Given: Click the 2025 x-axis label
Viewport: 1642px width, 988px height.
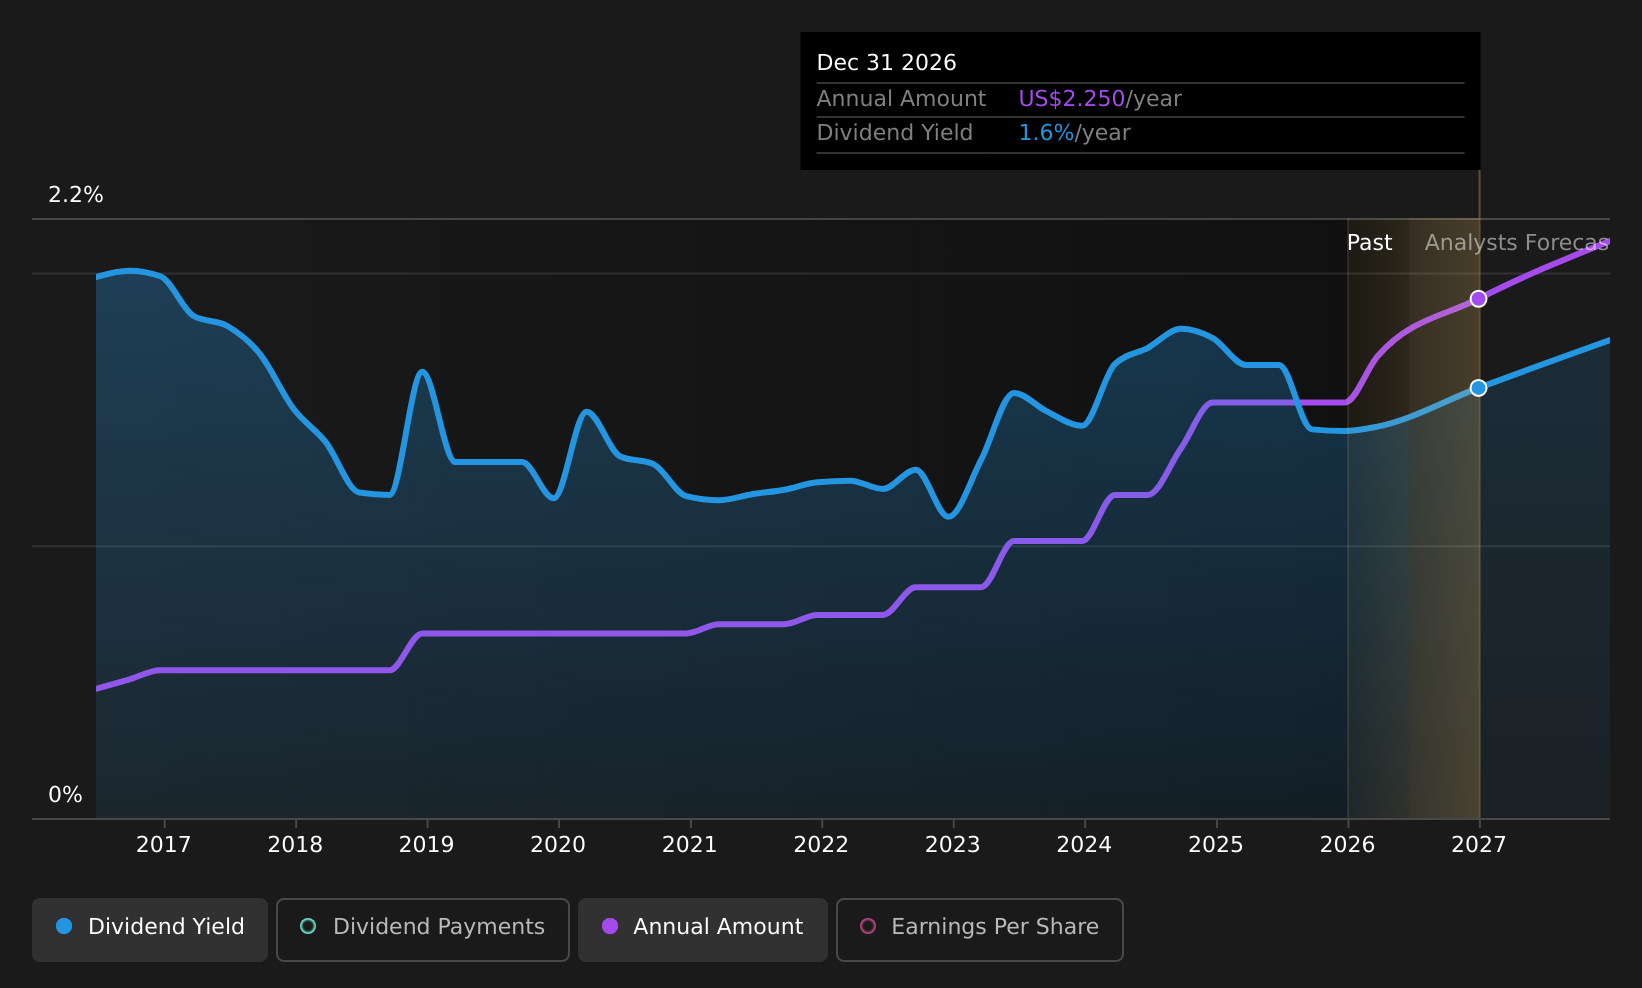Looking at the screenshot, I should [1216, 845].
